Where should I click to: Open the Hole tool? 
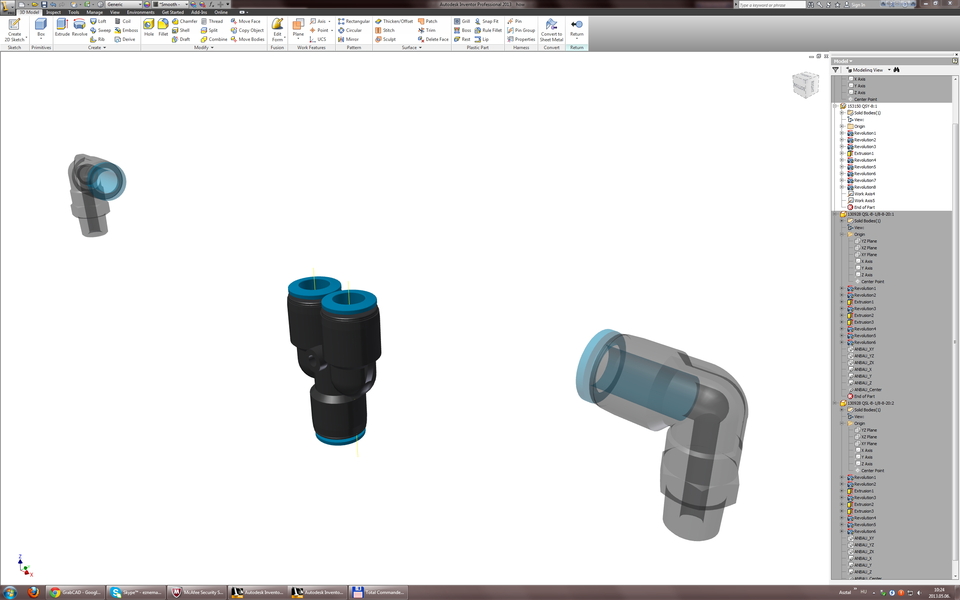pyautogui.click(x=147, y=29)
